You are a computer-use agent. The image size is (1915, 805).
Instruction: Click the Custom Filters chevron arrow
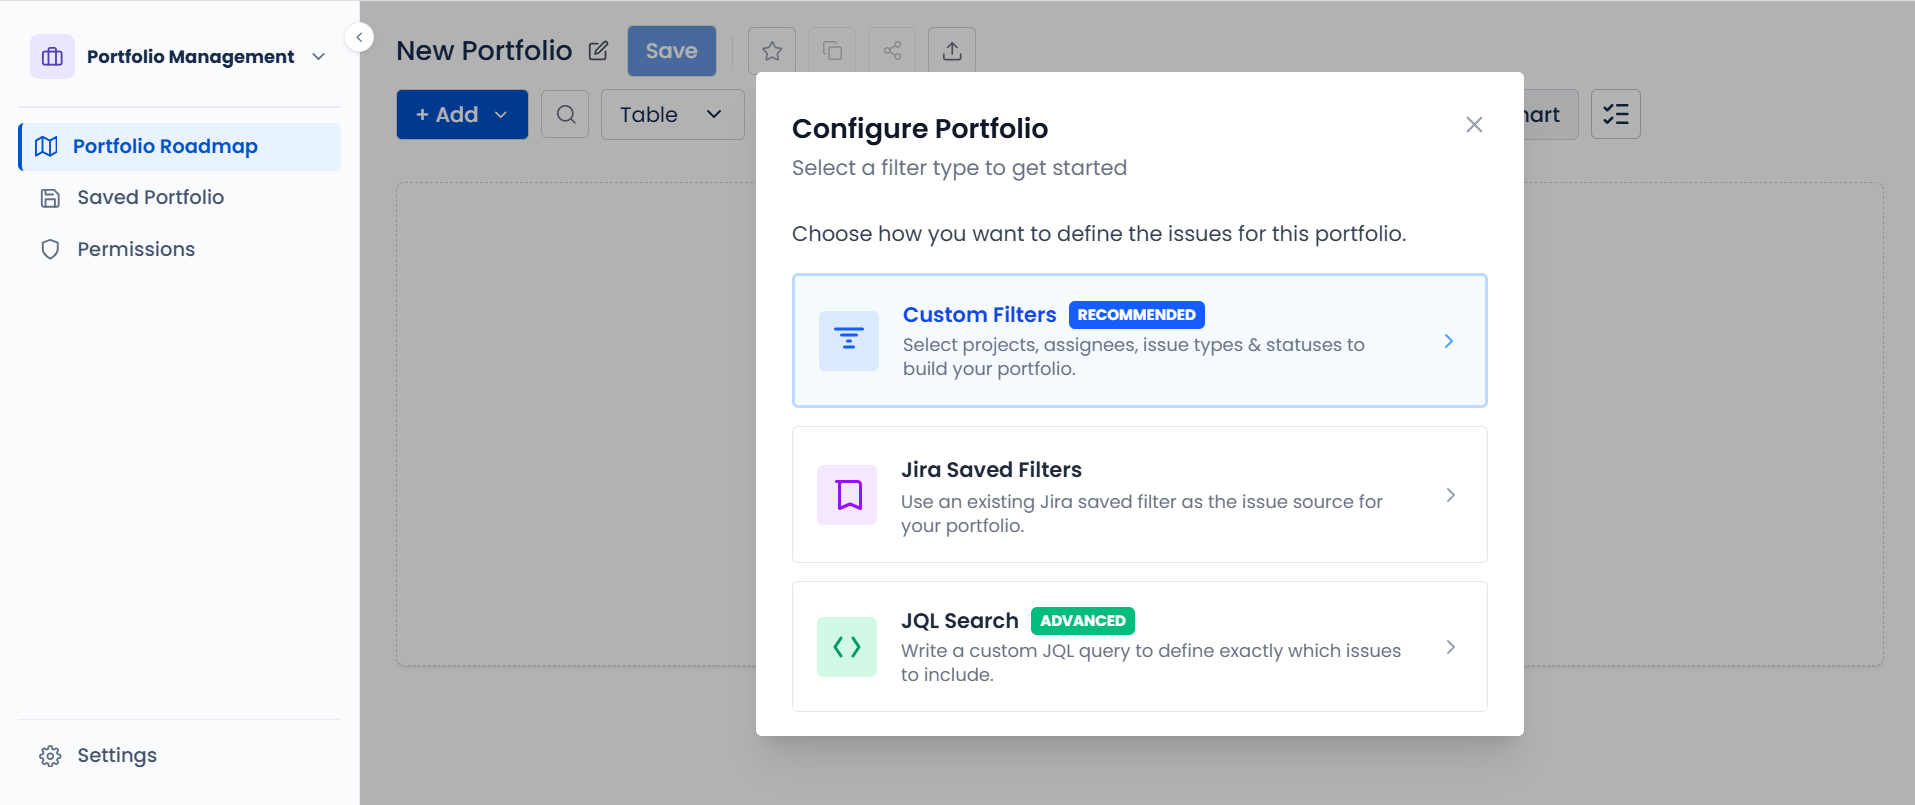tap(1449, 341)
